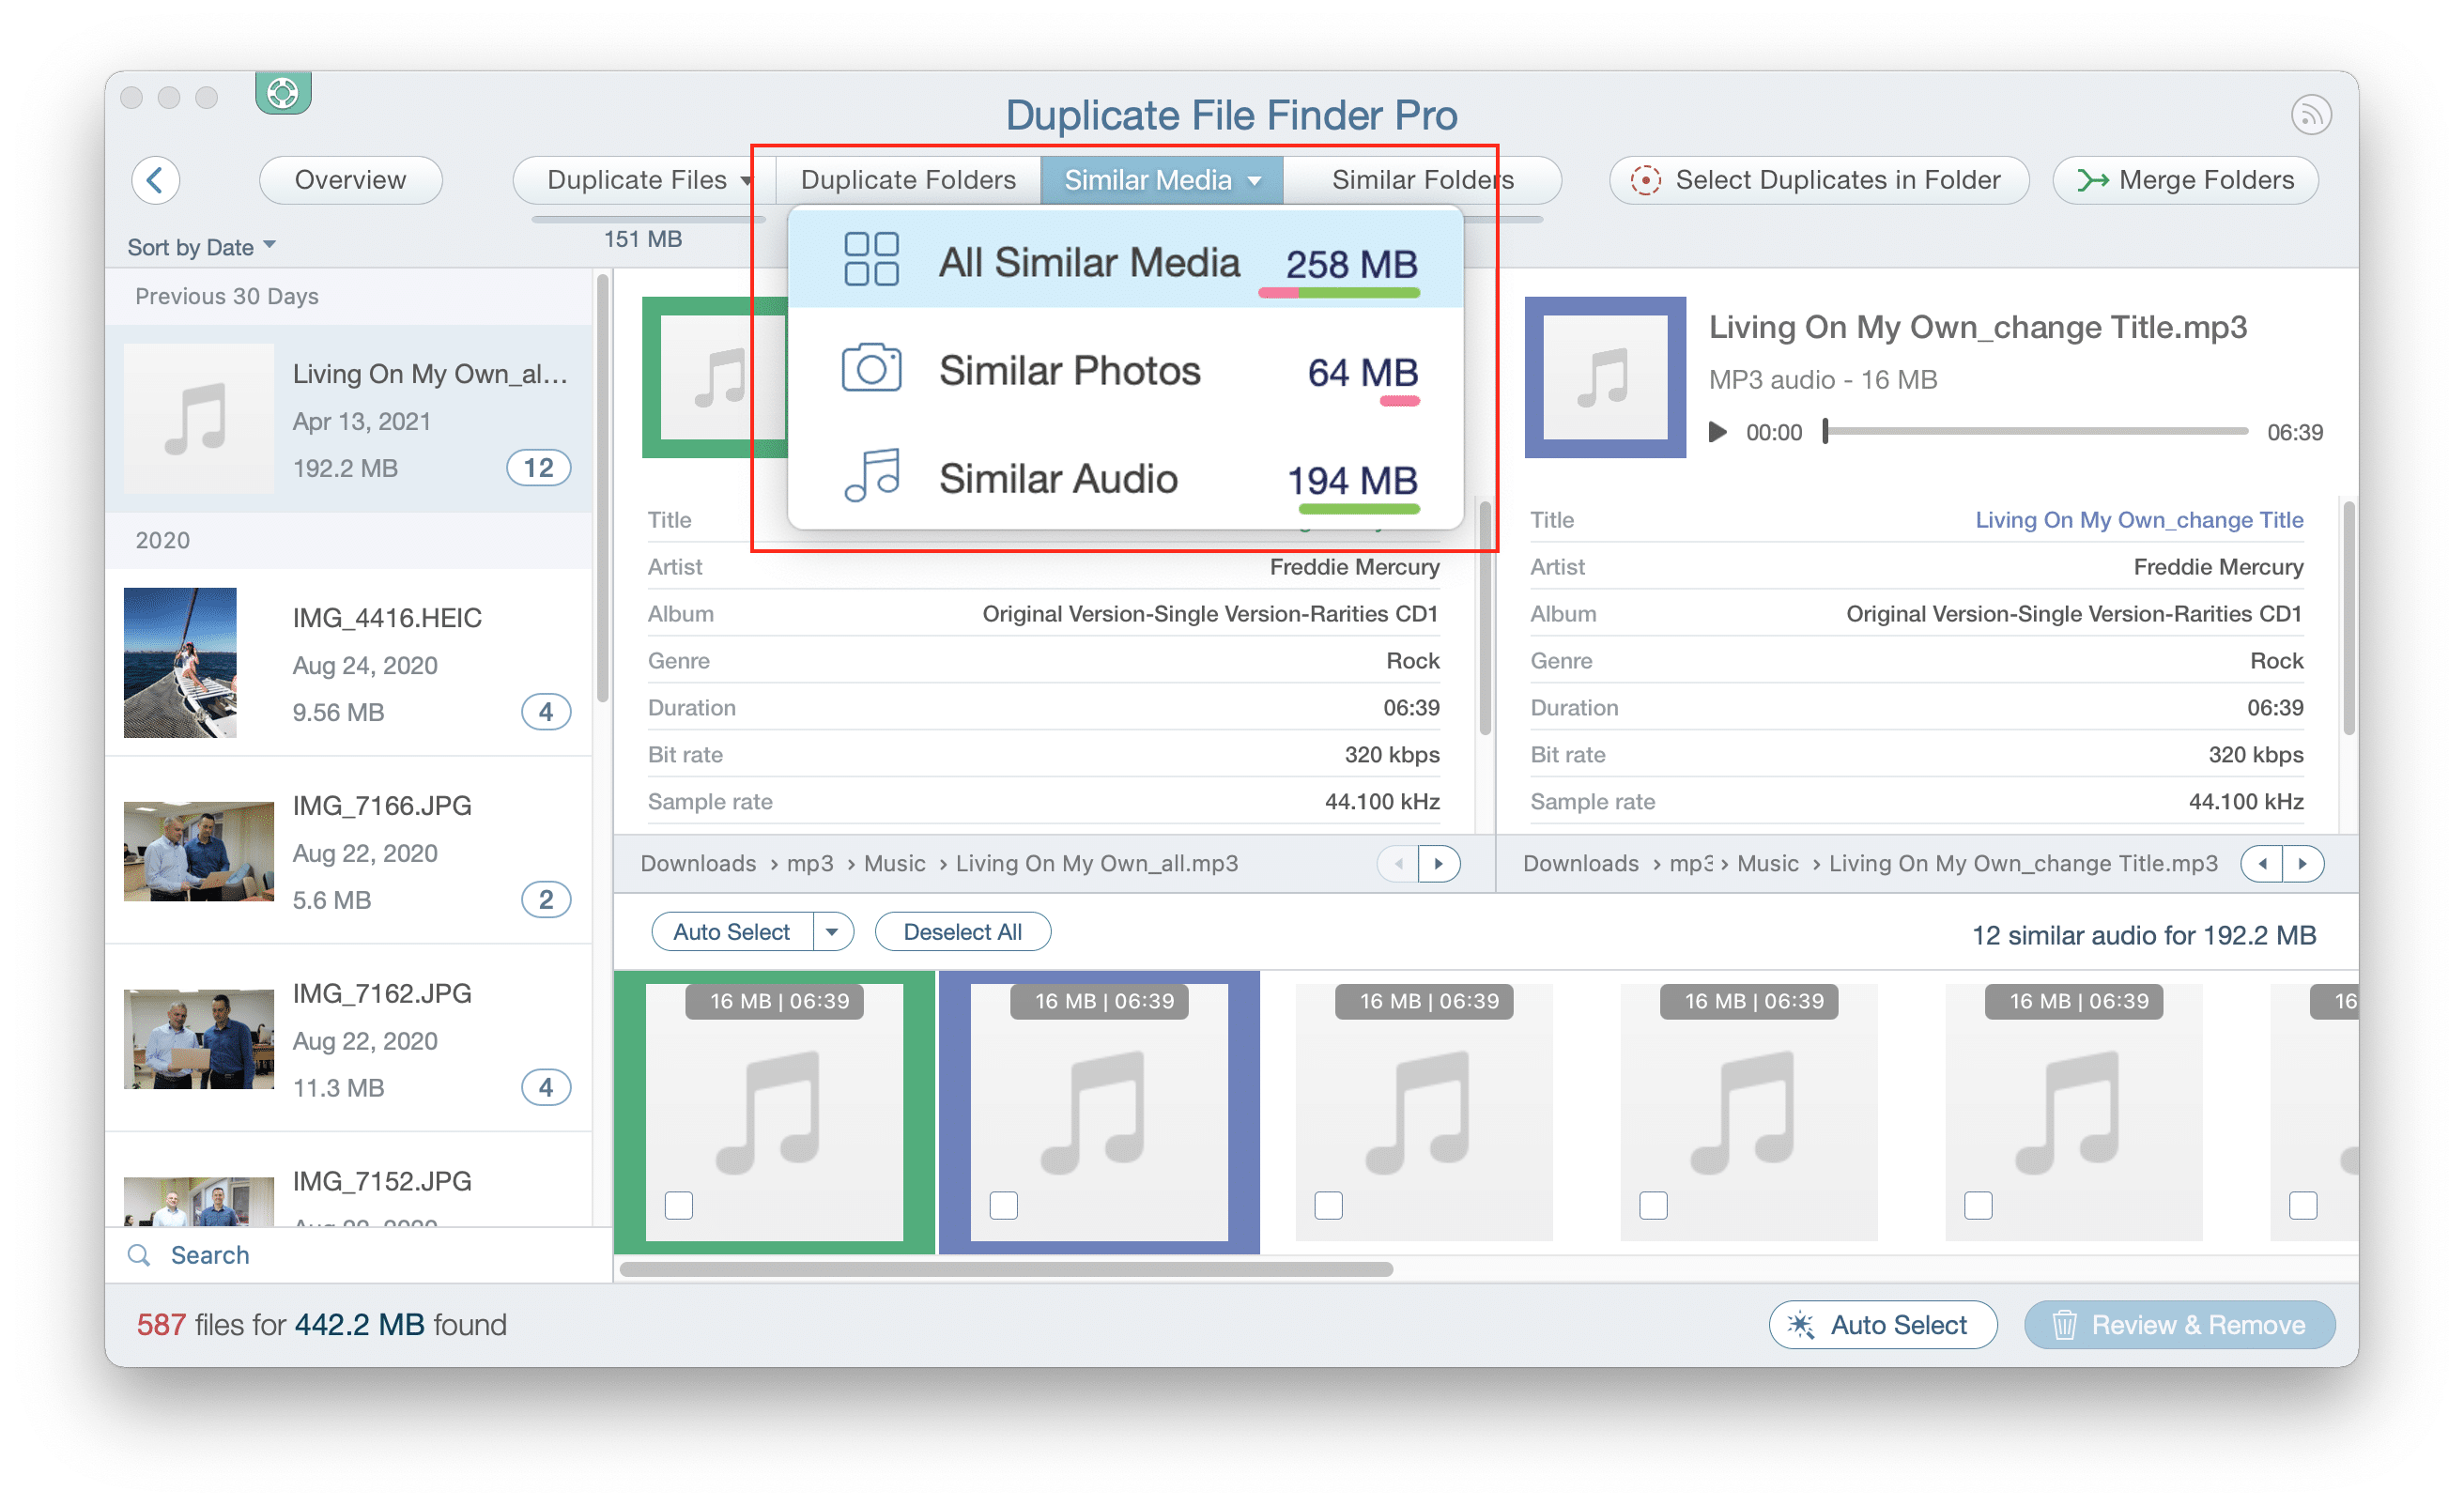This screenshot has height=1506, width=2464.
Task: Click the 4 badge on IMG_4416.HEIC
Action: pos(546,712)
